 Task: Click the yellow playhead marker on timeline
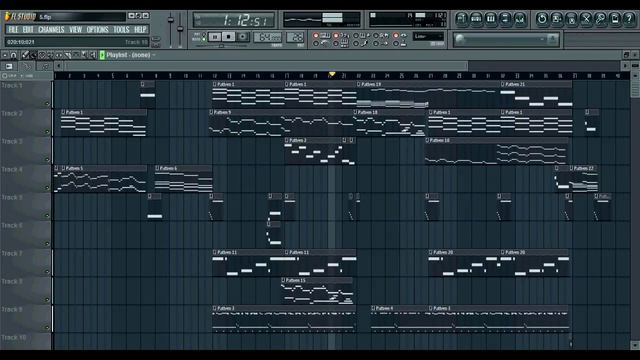click(x=332, y=74)
